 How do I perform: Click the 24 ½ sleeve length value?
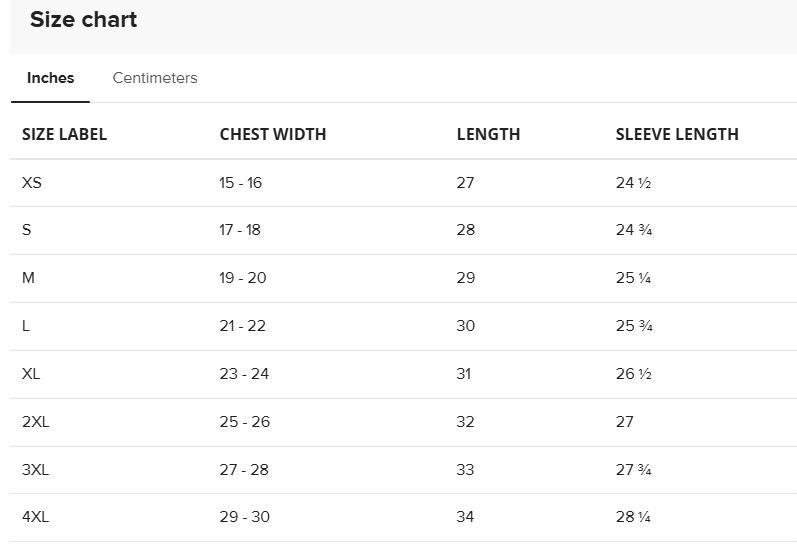coord(633,183)
